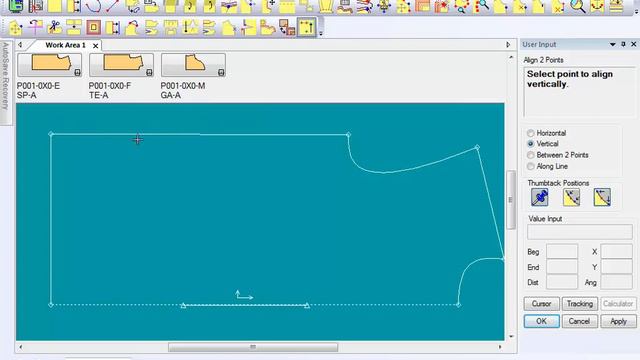
Task: Select the split piece horizontally tool
Action: point(74,27)
